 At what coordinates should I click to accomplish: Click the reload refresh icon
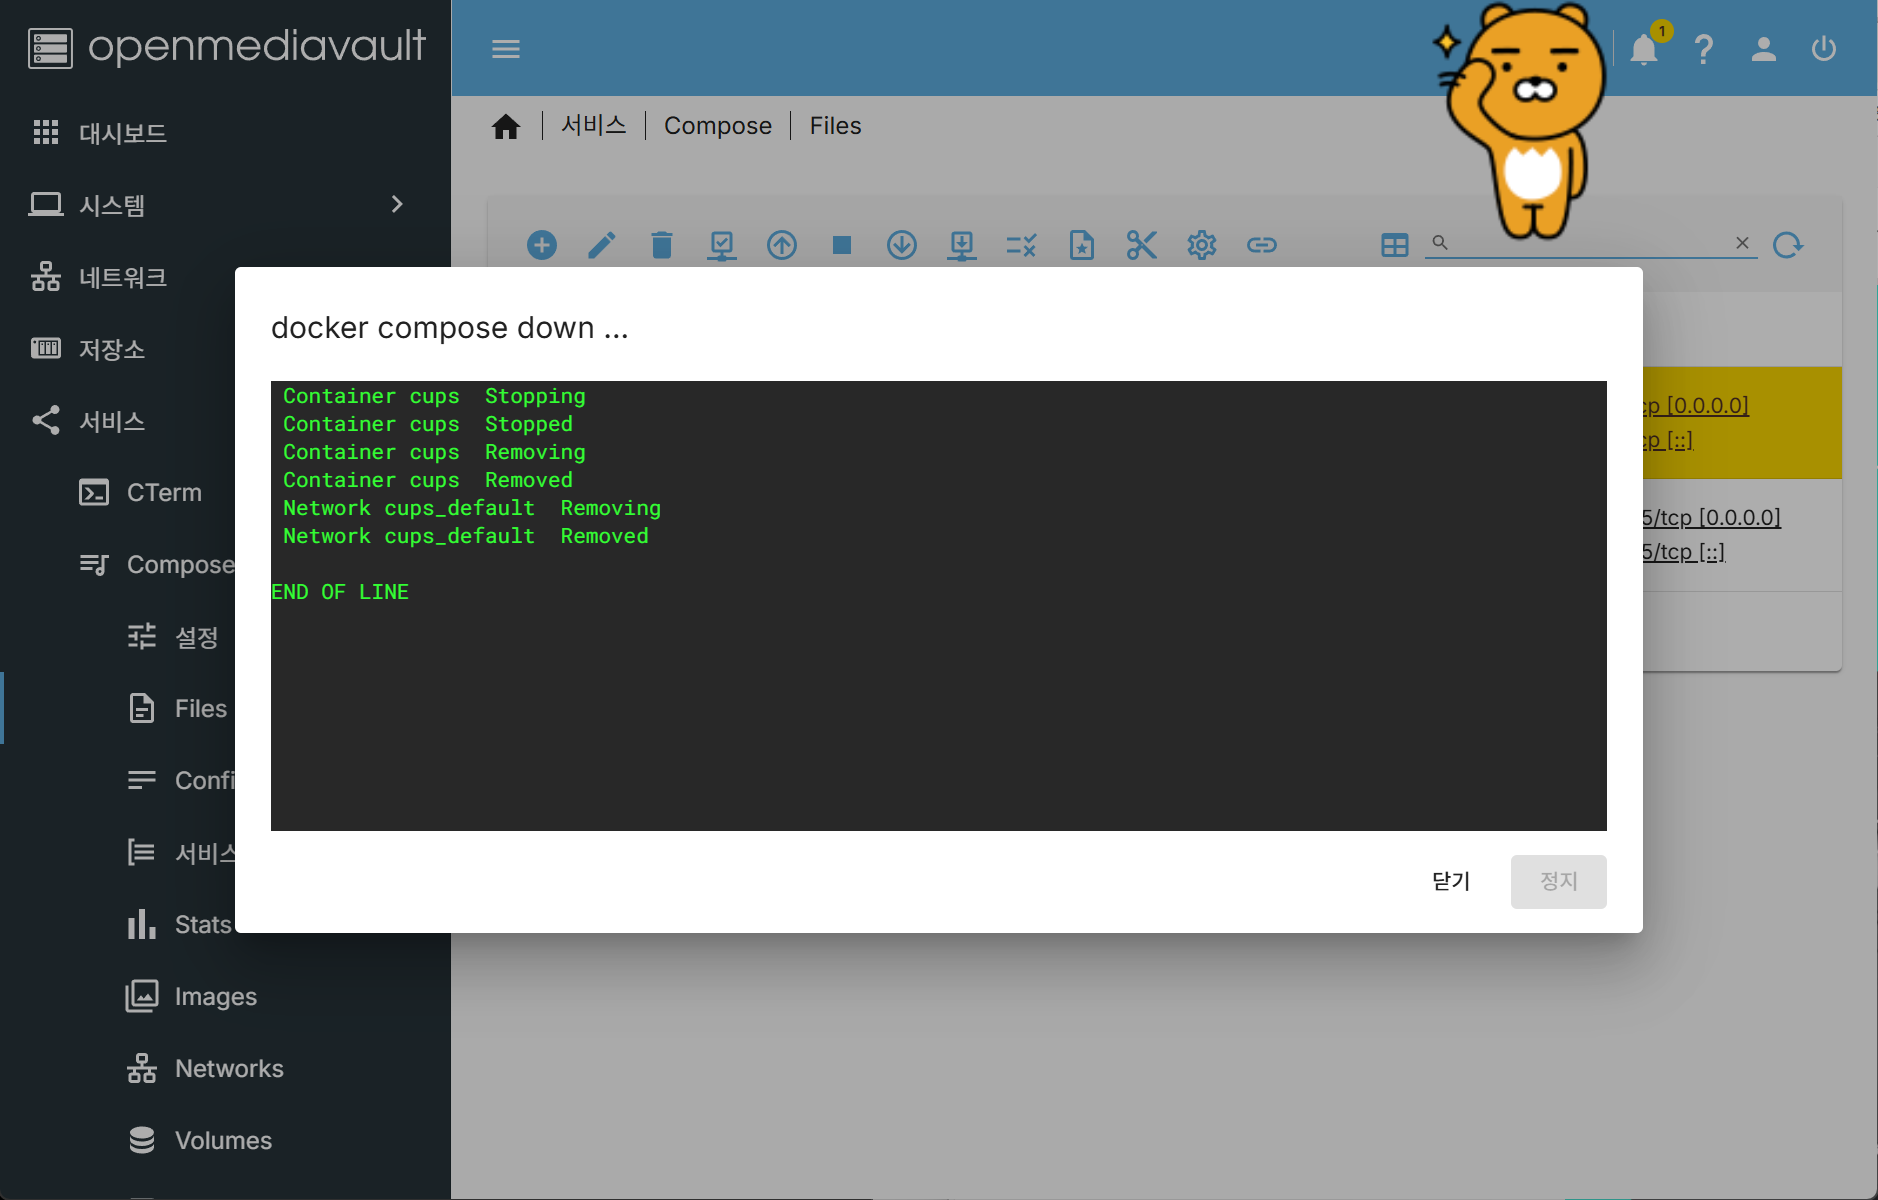1788,245
